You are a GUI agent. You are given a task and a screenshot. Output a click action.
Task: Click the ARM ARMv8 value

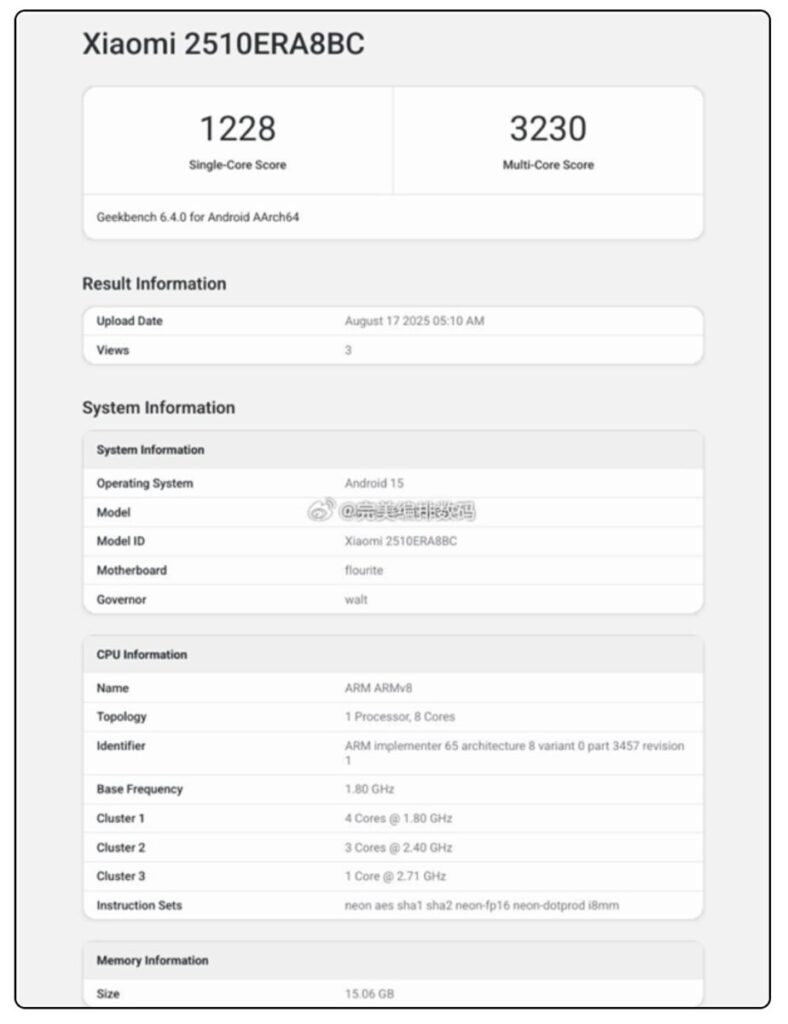[x=378, y=688]
